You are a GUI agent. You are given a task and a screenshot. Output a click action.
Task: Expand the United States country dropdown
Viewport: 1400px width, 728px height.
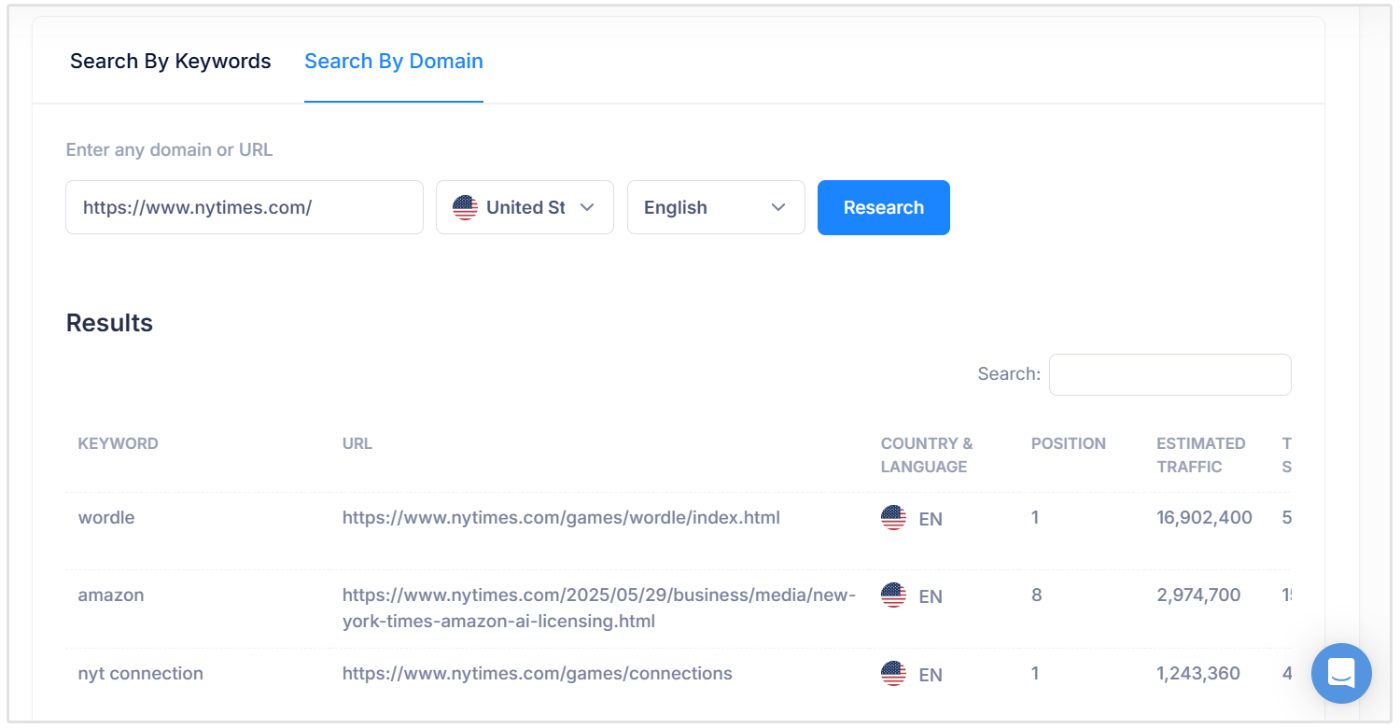coord(524,207)
